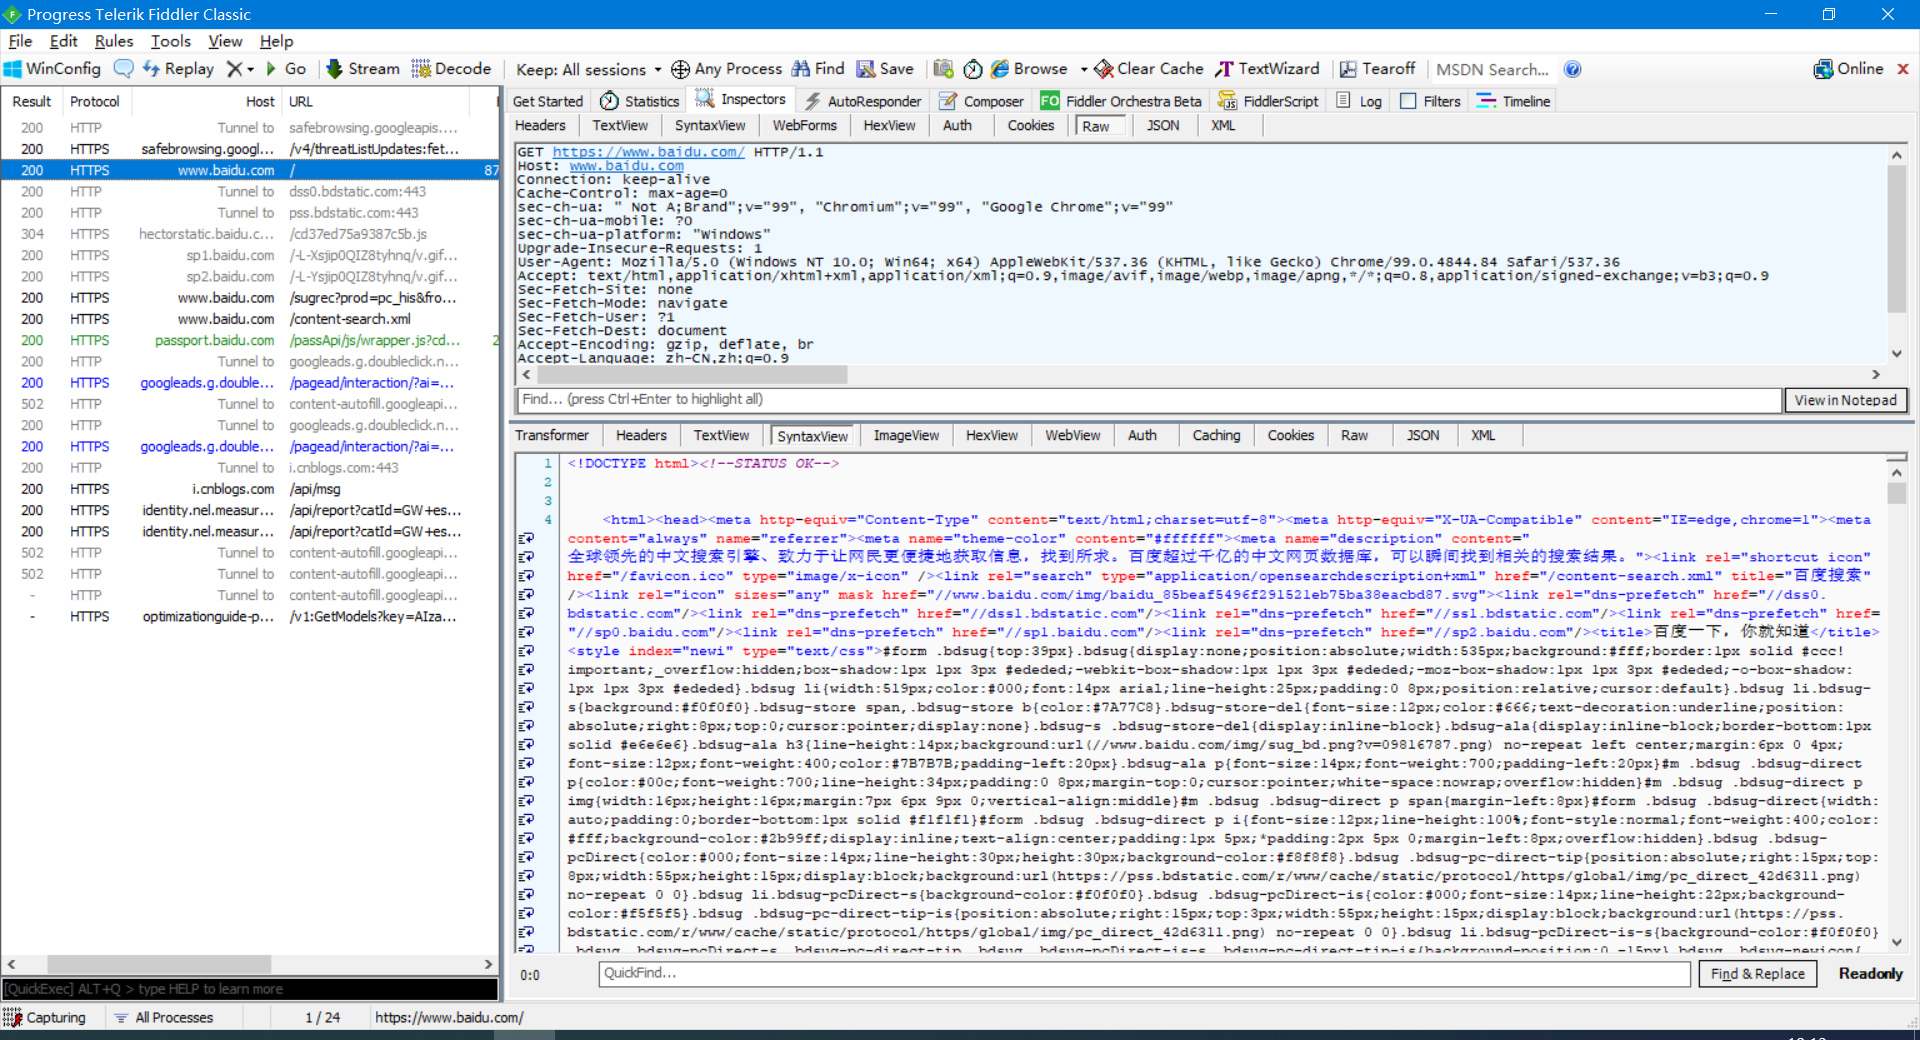
Task: Open FiddlerScript tab
Action: click(1269, 101)
